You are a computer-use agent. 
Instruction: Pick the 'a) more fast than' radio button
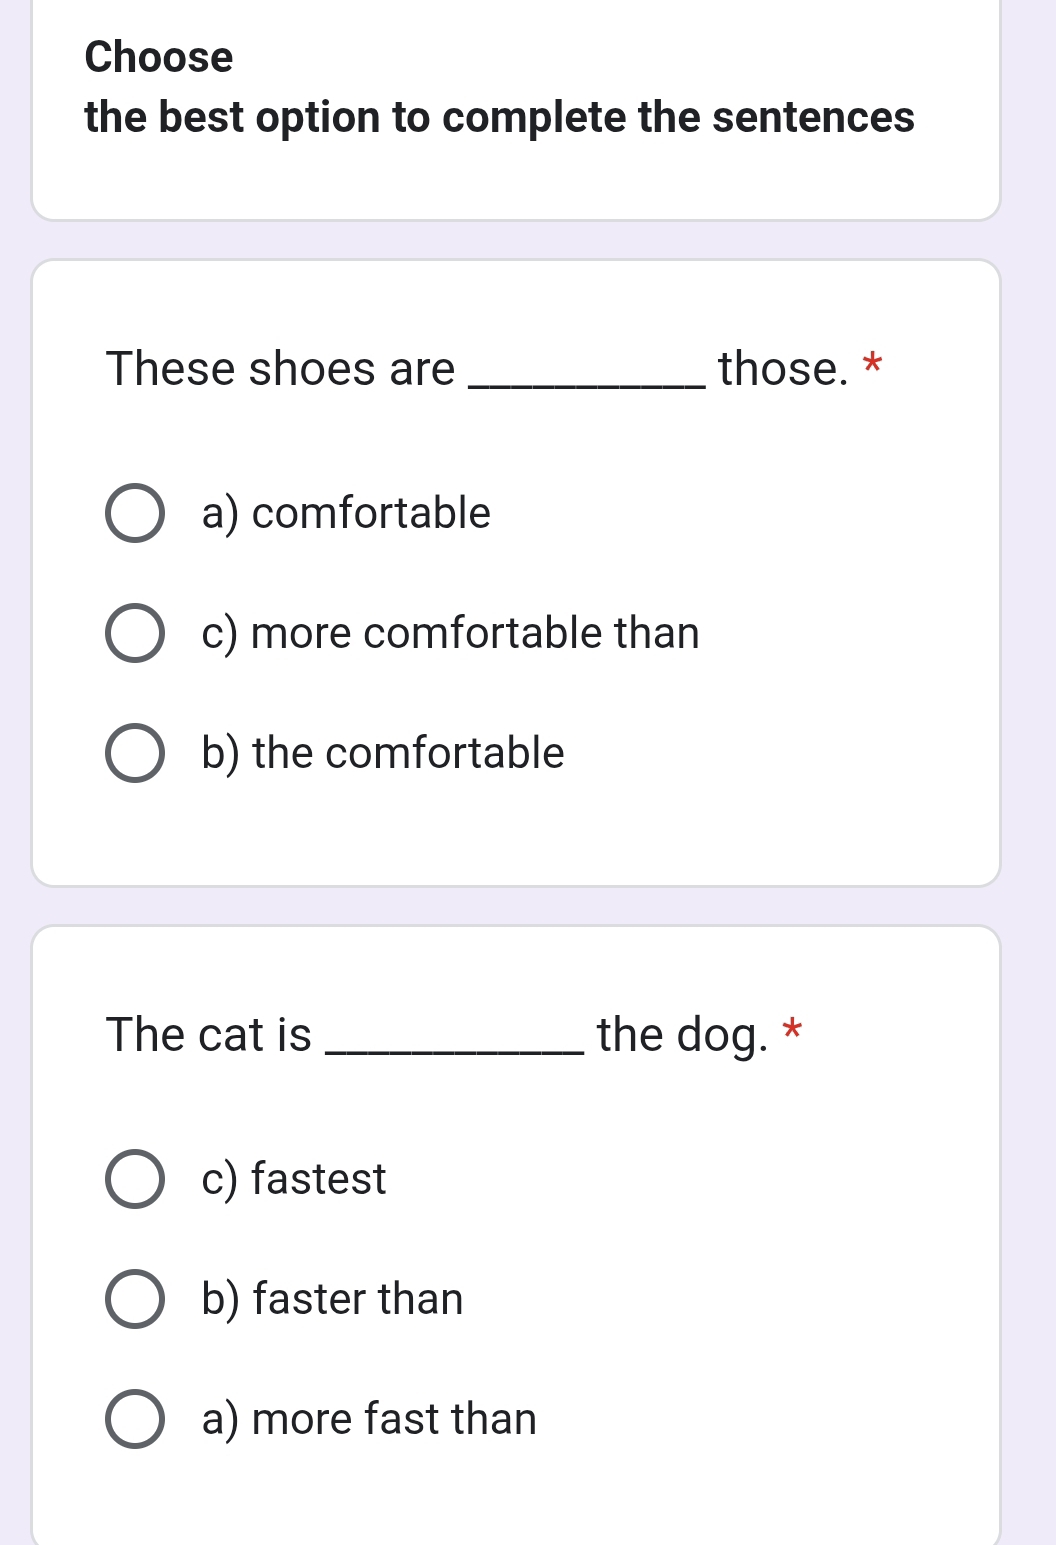click(x=135, y=1420)
